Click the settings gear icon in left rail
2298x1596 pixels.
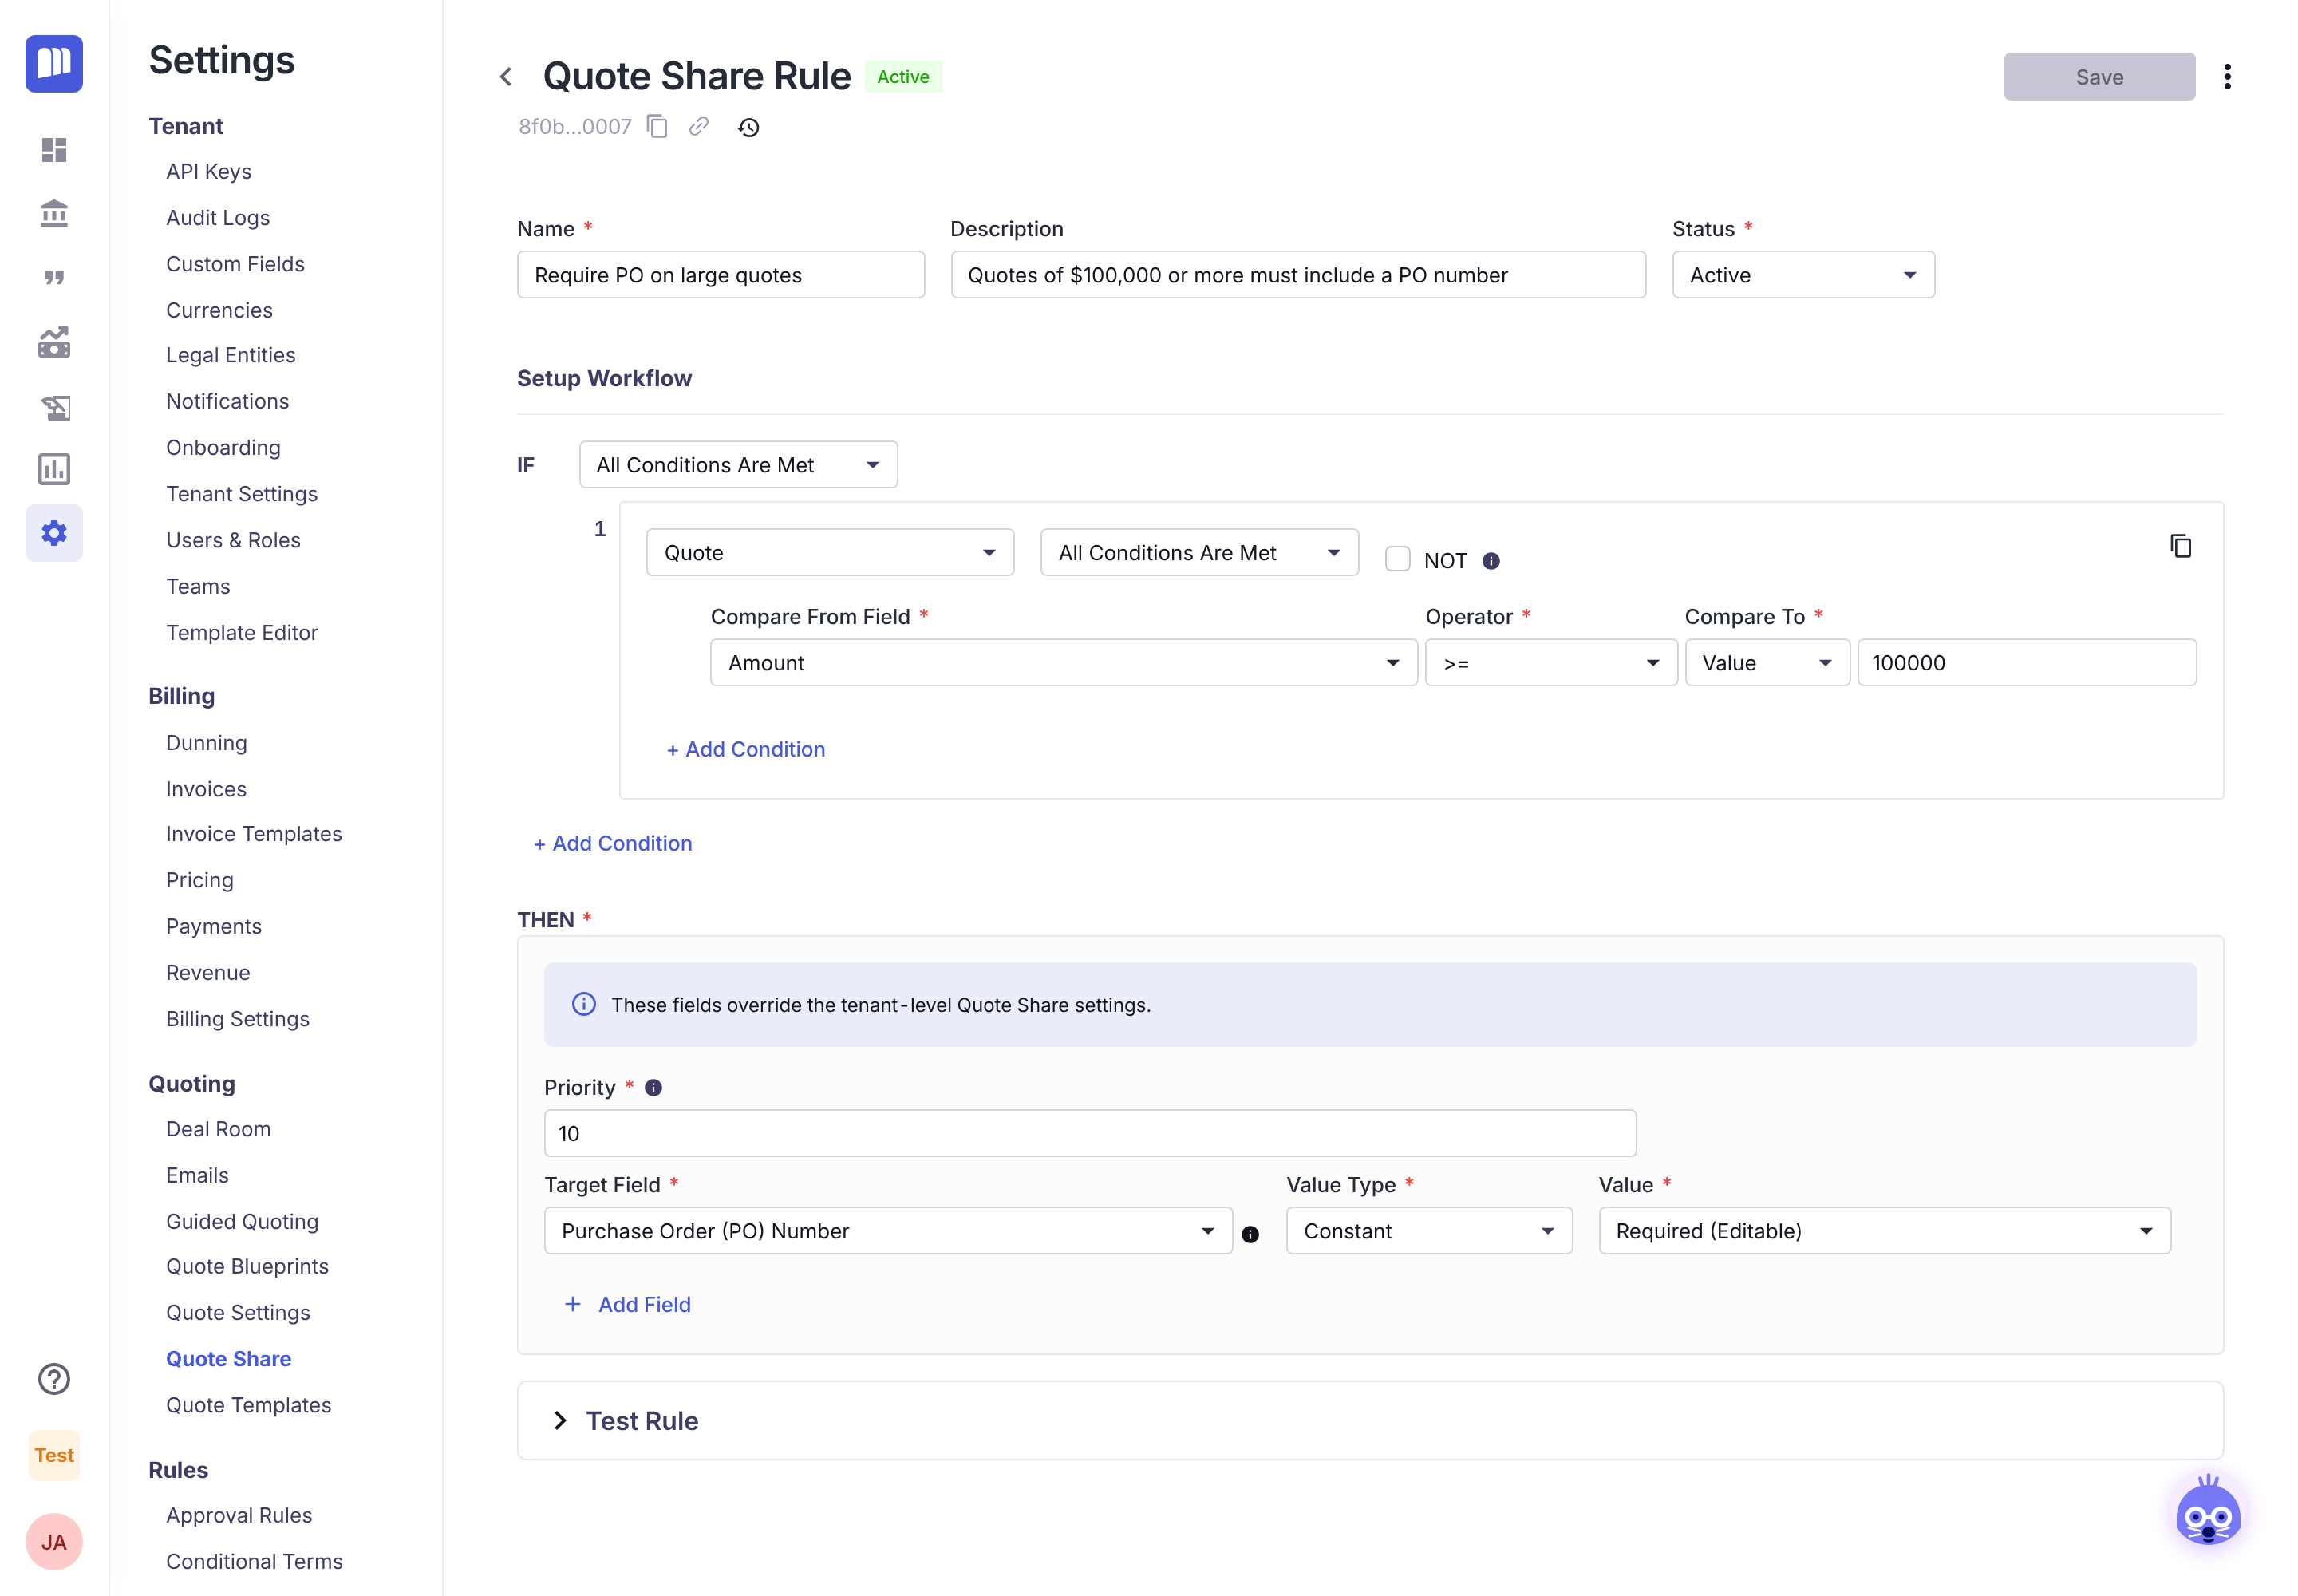click(x=54, y=533)
